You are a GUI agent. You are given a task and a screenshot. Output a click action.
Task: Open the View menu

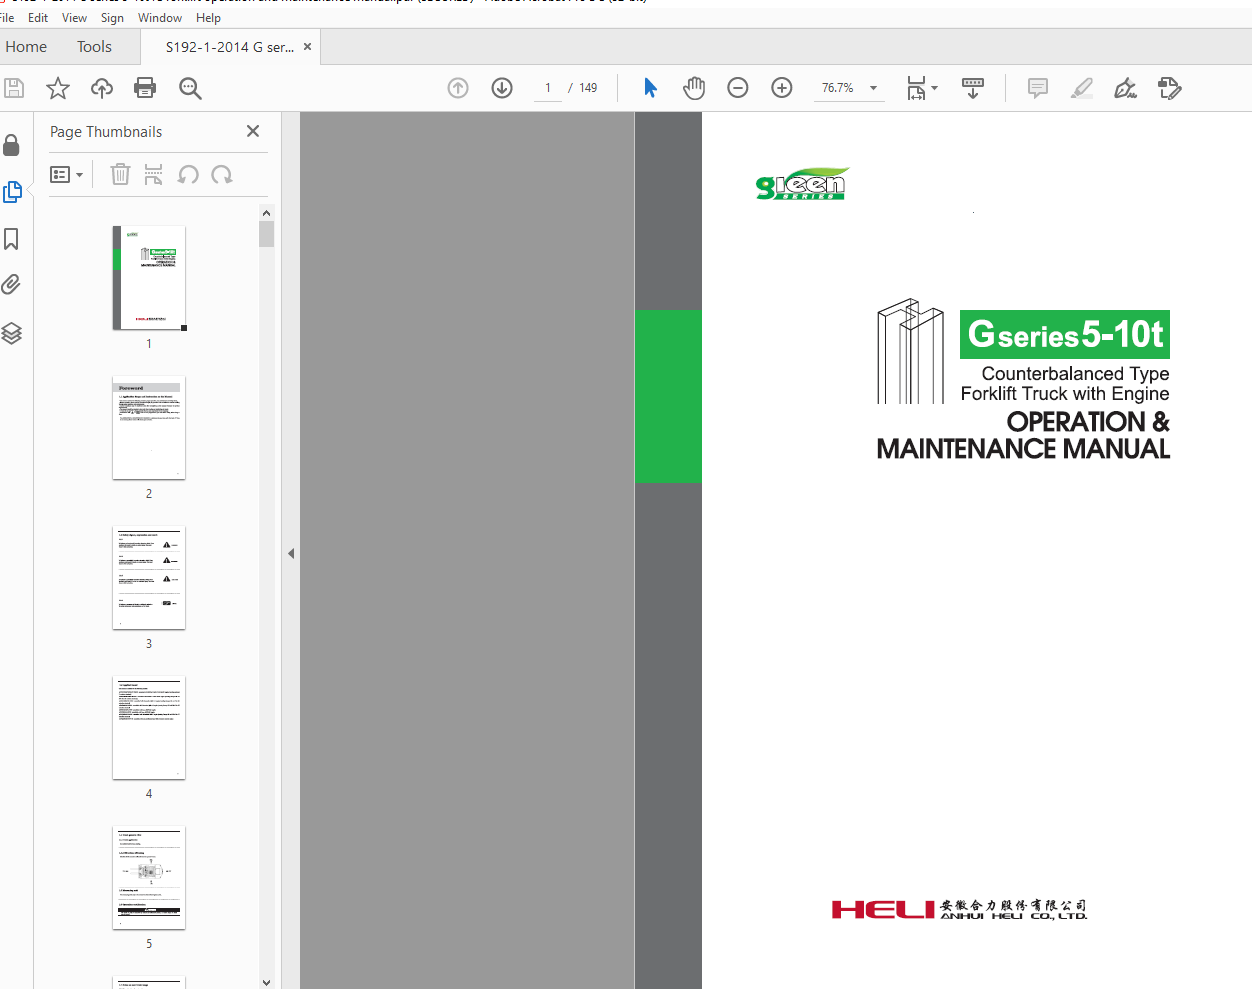pos(74,18)
